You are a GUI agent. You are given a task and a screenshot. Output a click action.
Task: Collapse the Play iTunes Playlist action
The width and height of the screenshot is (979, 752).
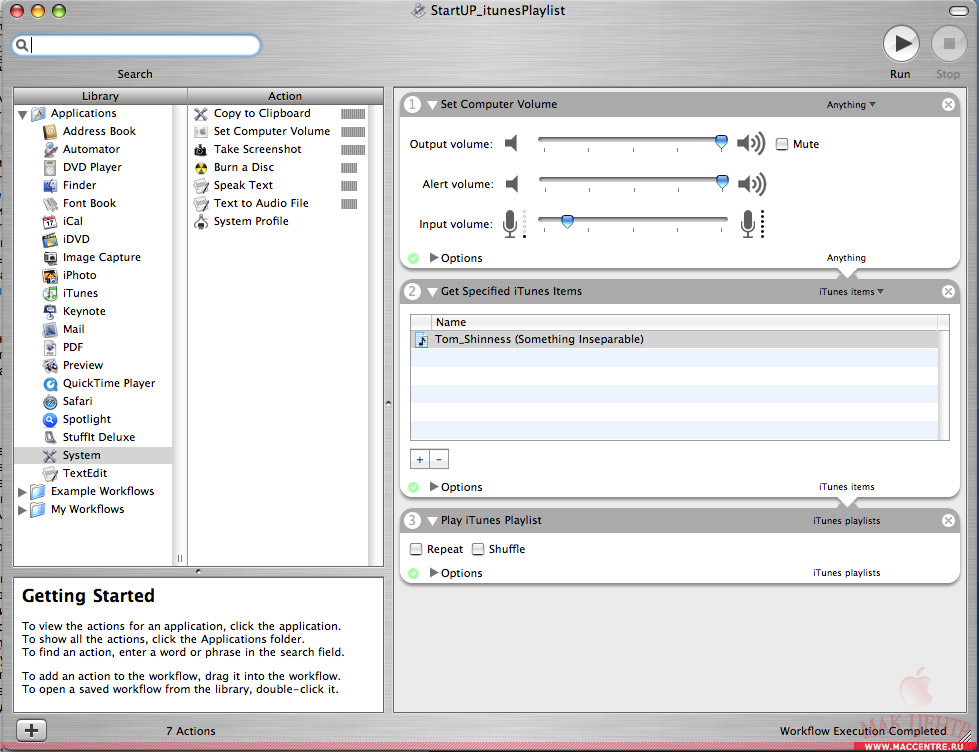click(432, 521)
